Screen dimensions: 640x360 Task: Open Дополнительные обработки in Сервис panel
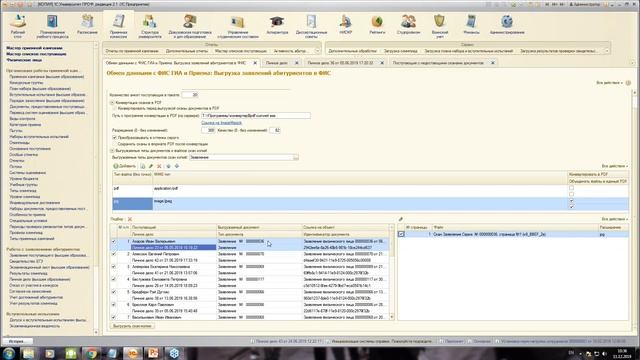(352, 51)
